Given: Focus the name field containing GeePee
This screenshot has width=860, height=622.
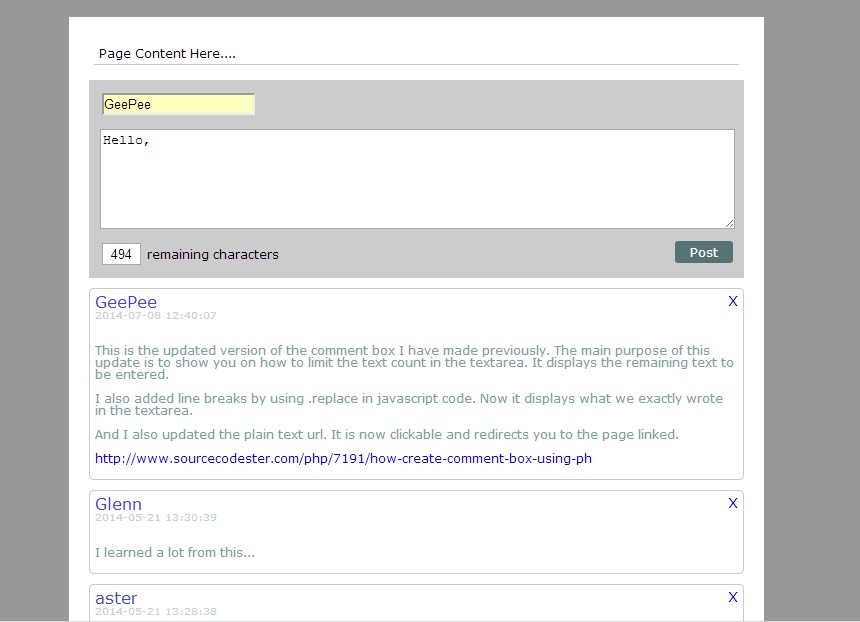Looking at the screenshot, I should 178,104.
